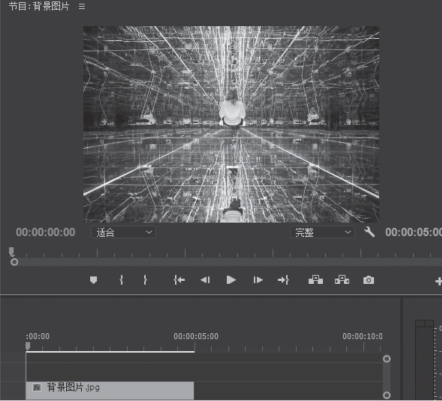Viewport: 442px width, 401px height.
Task: Click the Lift button icon
Action: [315, 280]
